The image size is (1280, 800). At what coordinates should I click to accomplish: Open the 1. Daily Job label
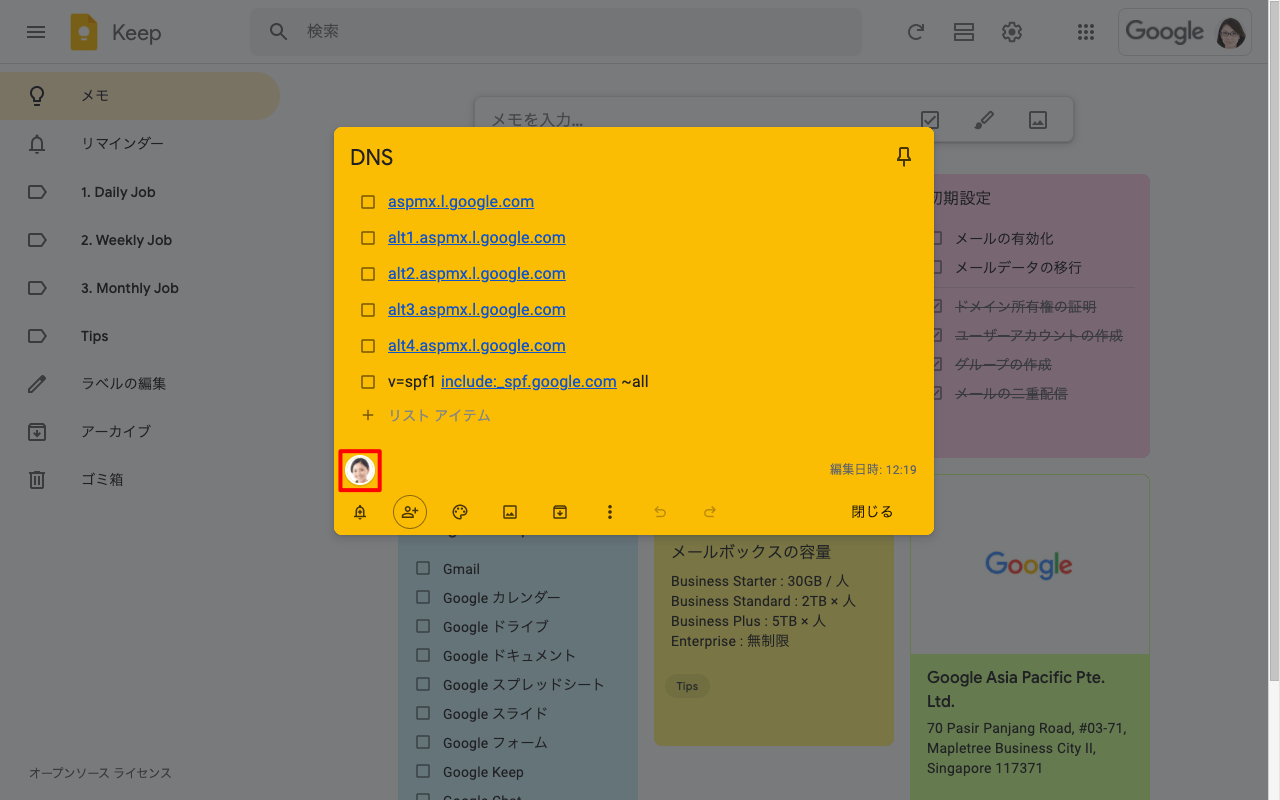coord(140,192)
